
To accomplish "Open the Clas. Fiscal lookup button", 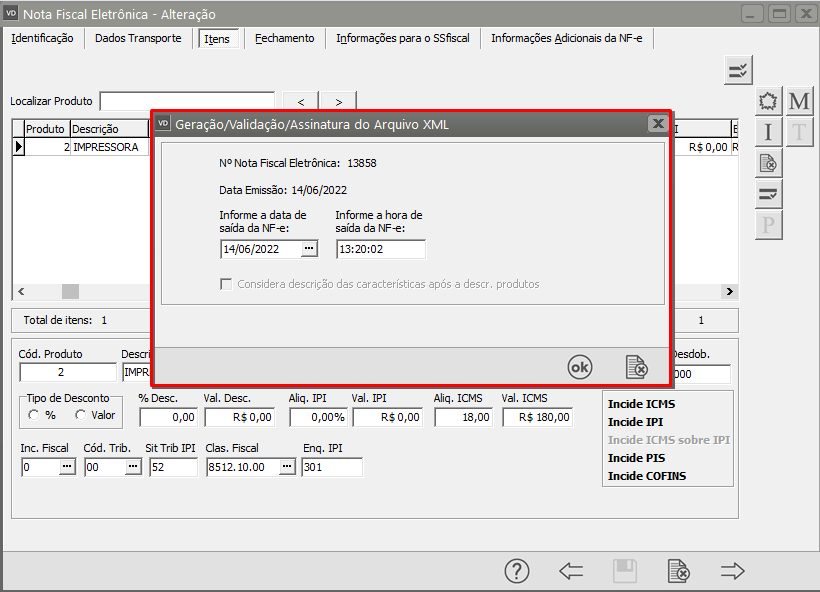I will click(x=287, y=467).
